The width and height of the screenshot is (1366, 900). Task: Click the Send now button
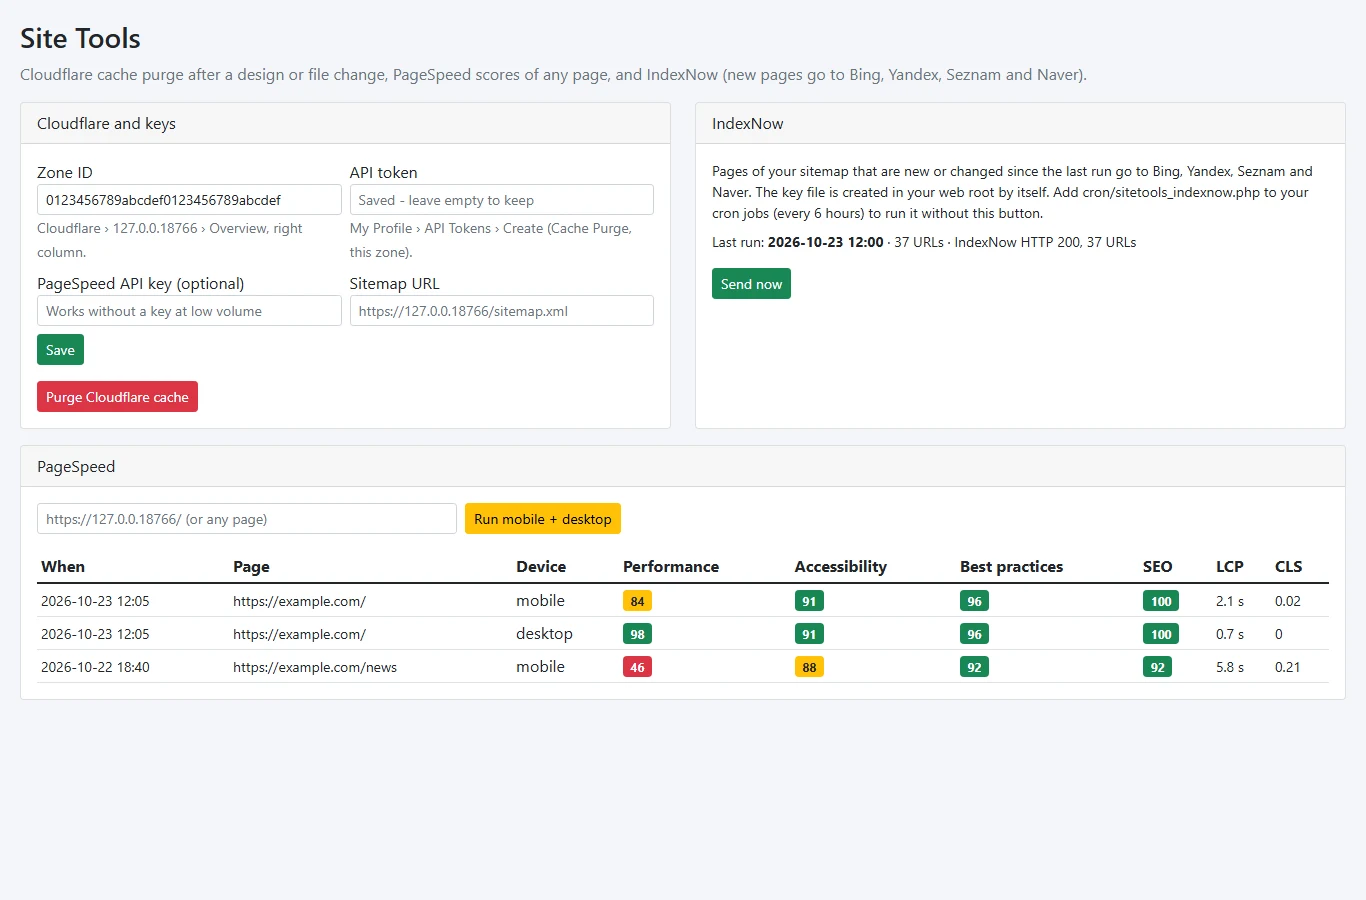pos(751,284)
